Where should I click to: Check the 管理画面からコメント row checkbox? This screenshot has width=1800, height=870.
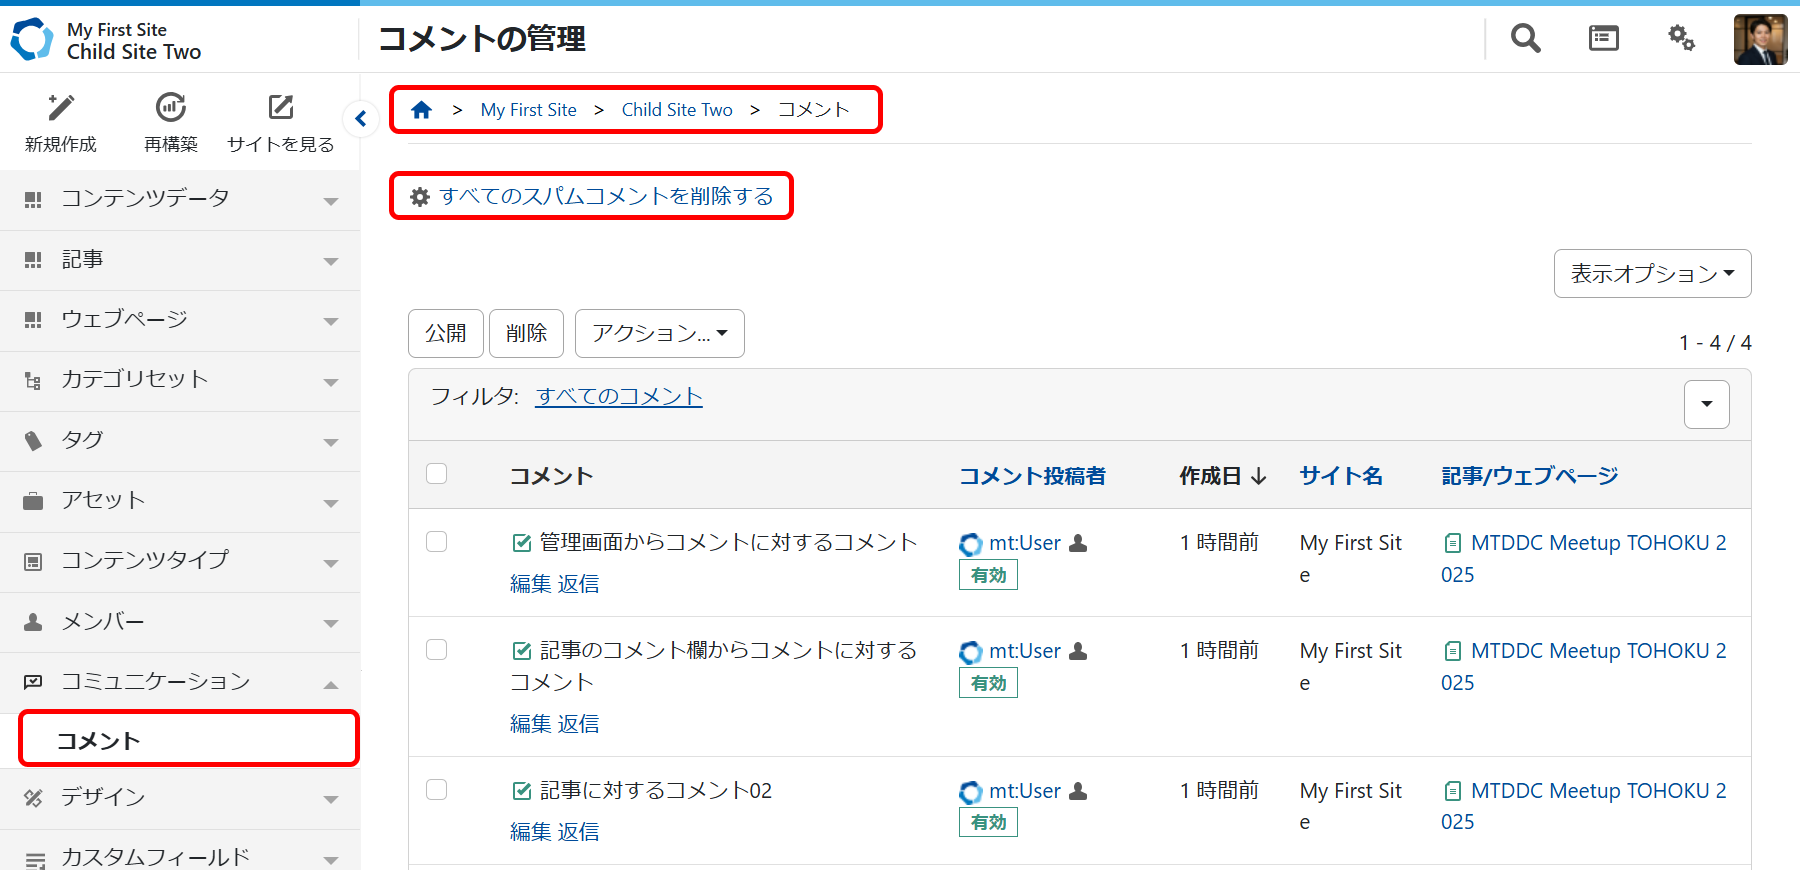click(437, 542)
